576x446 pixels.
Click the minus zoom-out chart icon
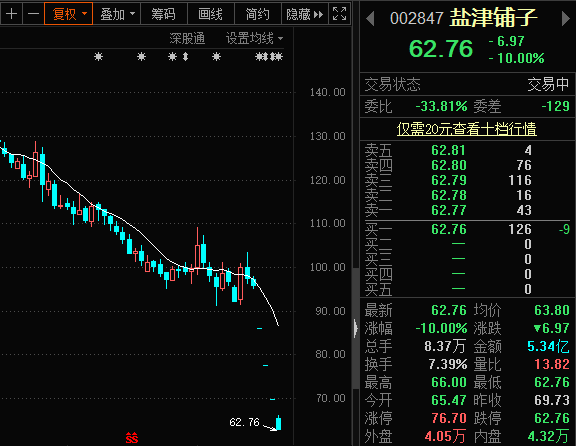coord(33,14)
